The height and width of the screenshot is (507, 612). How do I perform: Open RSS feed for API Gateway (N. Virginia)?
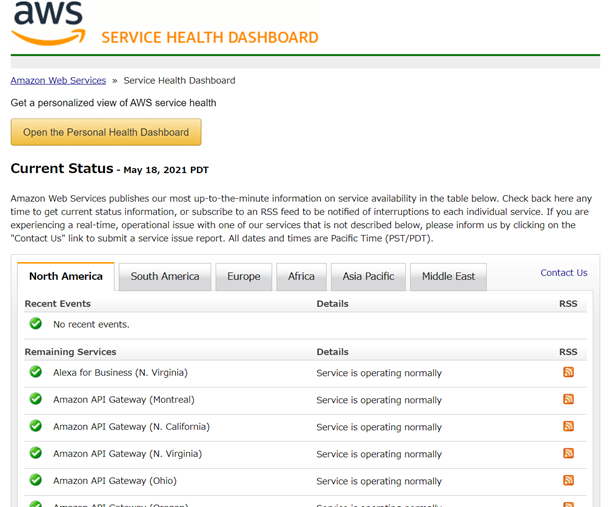coord(568,453)
